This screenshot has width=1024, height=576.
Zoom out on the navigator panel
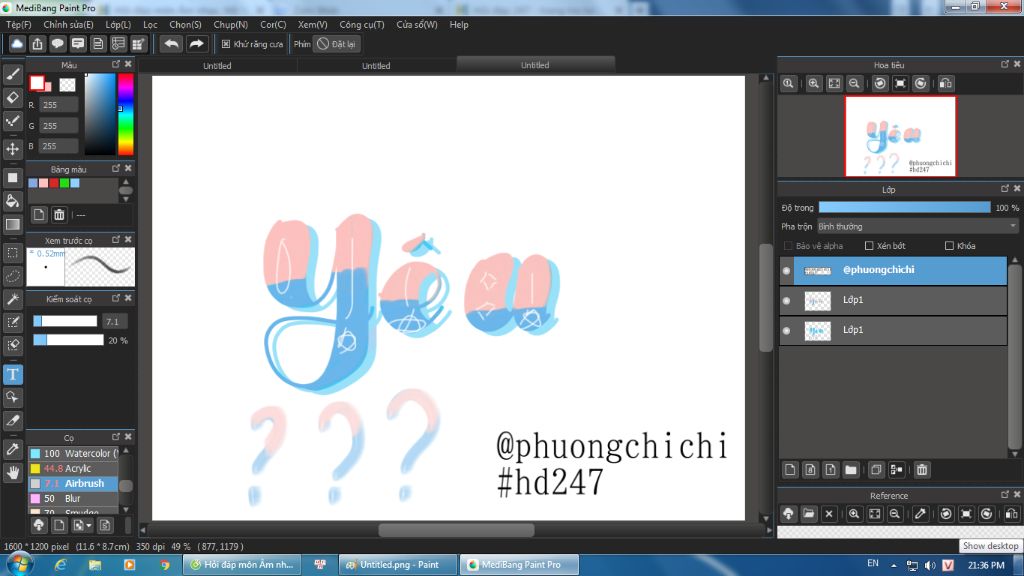point(854,84)
